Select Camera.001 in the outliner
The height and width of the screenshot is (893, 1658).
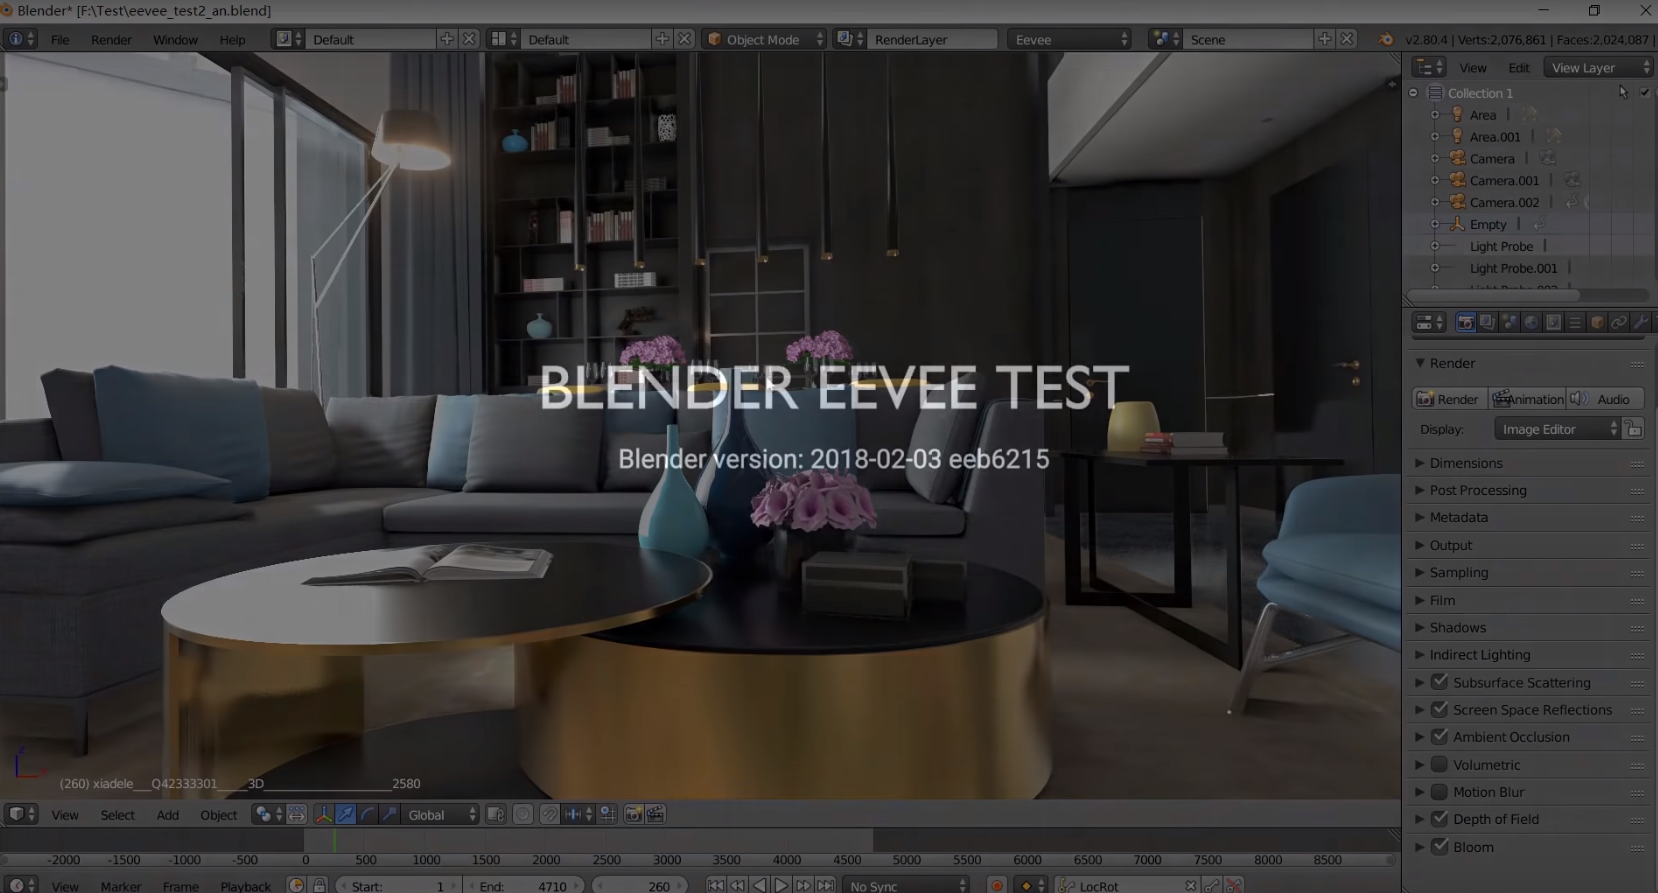coord(1504,180)
